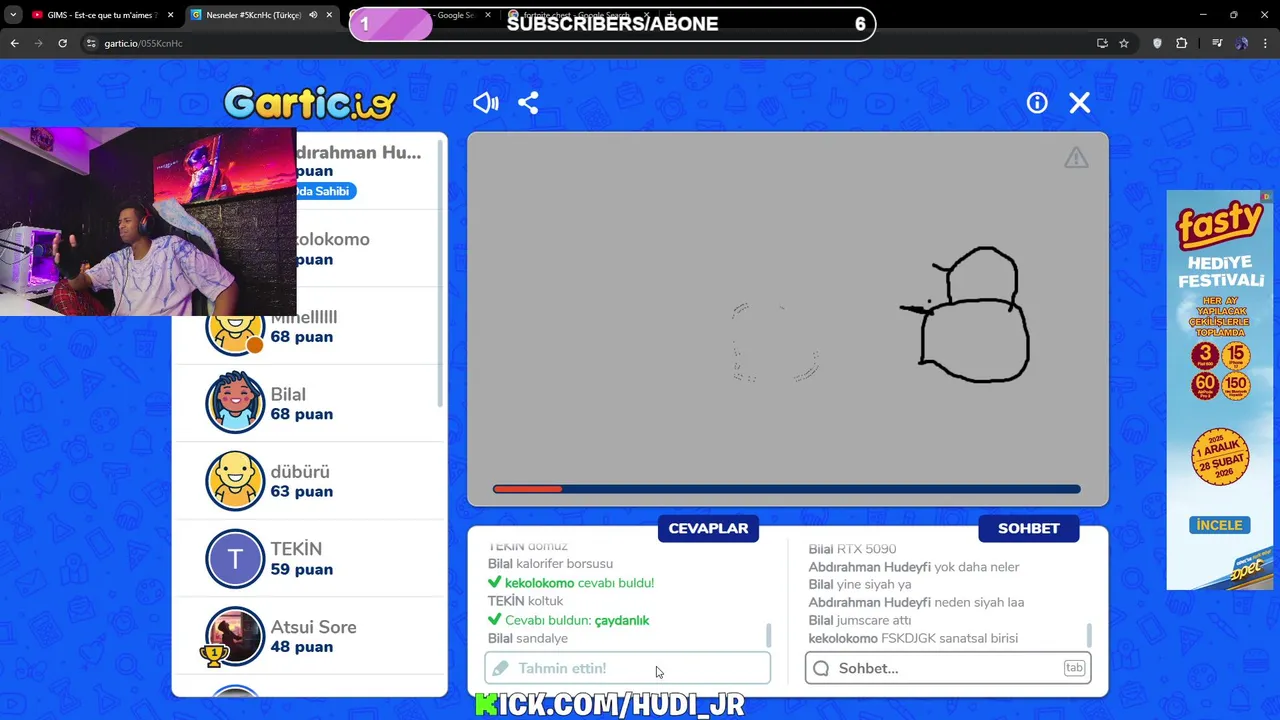Open the share room icon
Viewport: 1280px width, 720px height.
(x=528, y=103)
